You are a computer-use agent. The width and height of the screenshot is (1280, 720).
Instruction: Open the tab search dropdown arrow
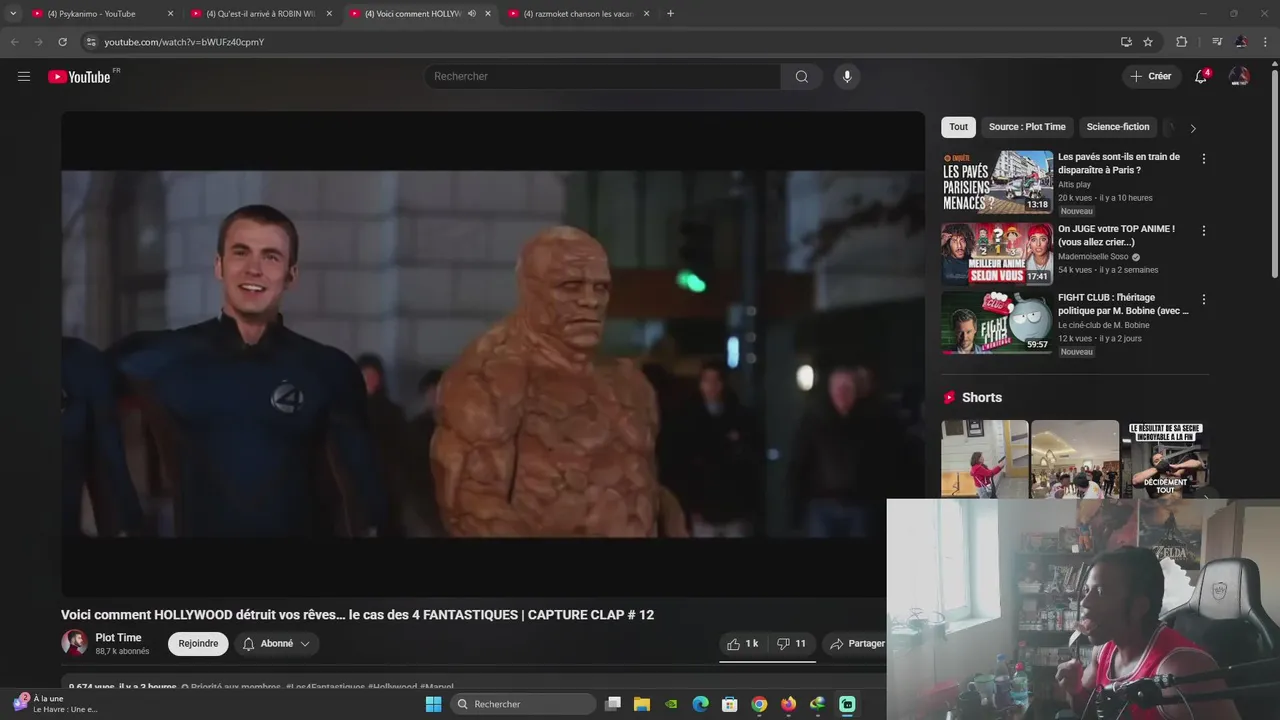coord(13,14)
